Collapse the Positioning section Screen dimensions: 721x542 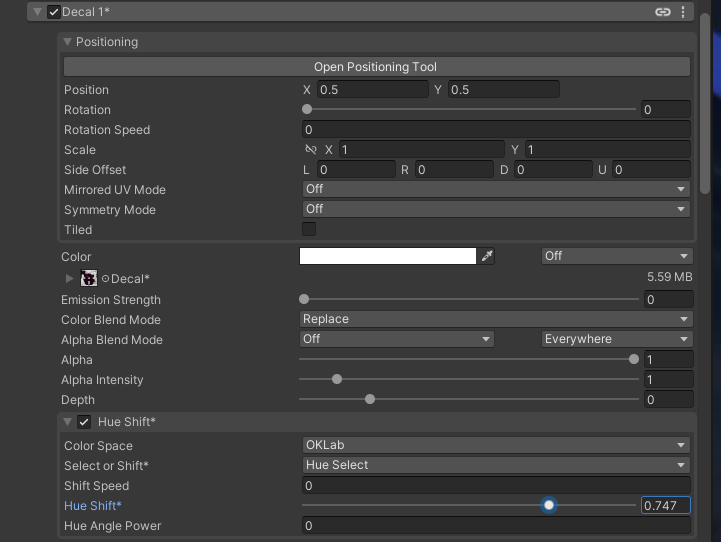coord(68,42)
